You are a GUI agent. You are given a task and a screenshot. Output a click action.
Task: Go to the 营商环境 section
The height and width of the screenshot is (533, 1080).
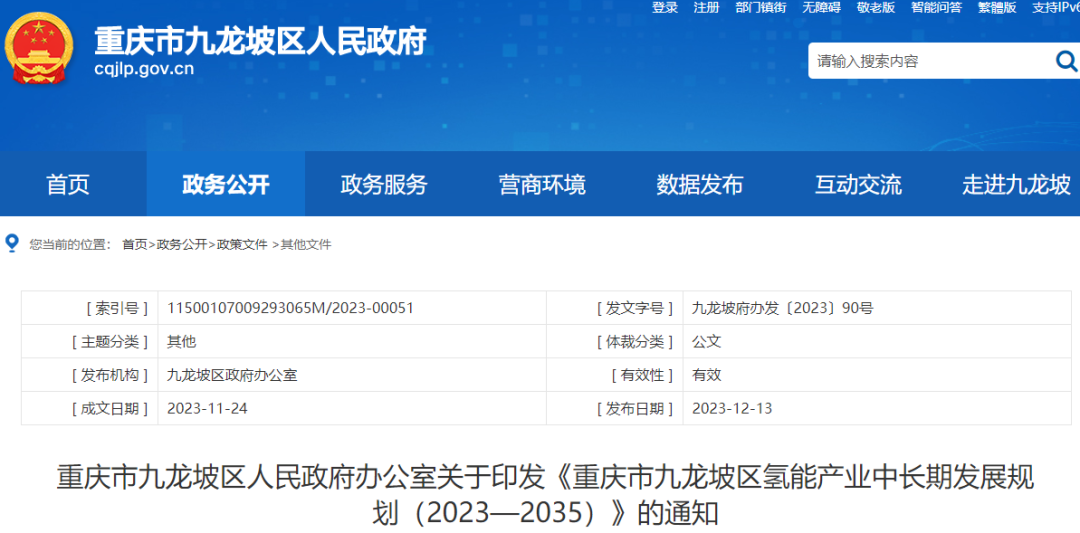click(542, 185)
